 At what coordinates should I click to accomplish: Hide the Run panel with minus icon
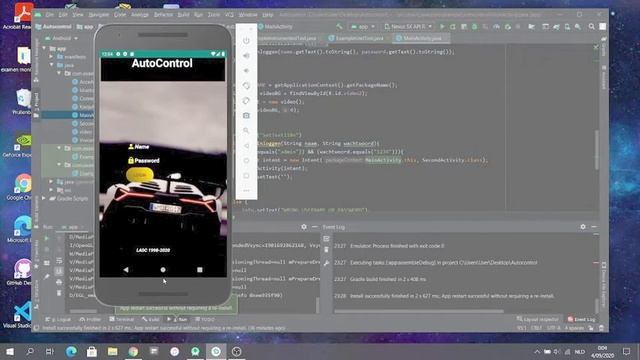(x=315, y=227)
